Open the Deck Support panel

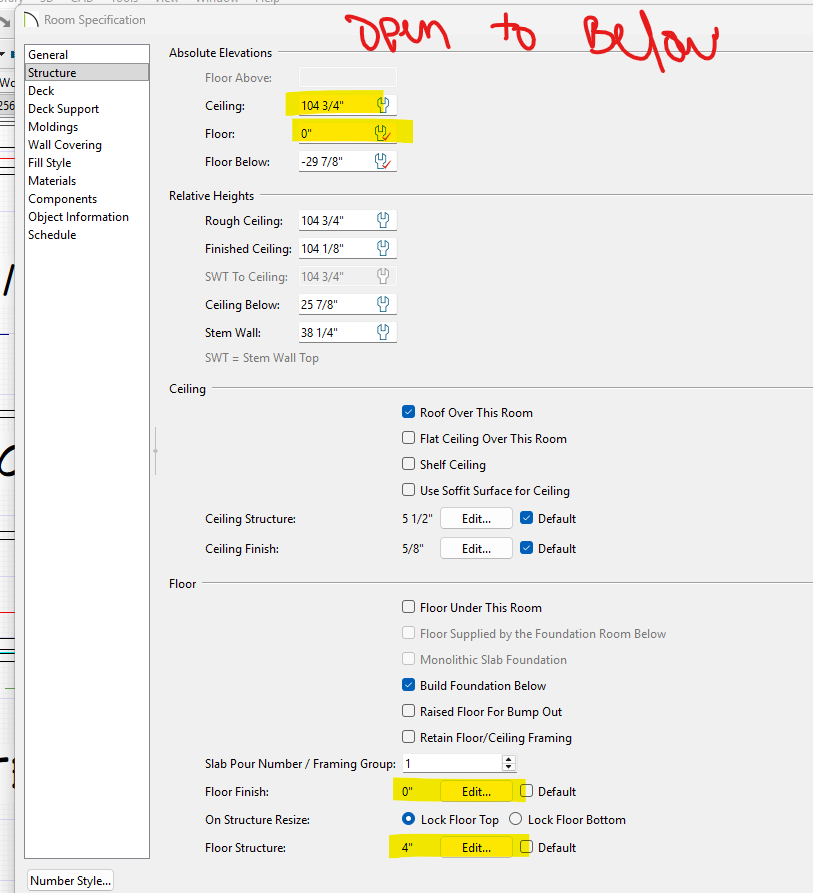pos(63,109)
